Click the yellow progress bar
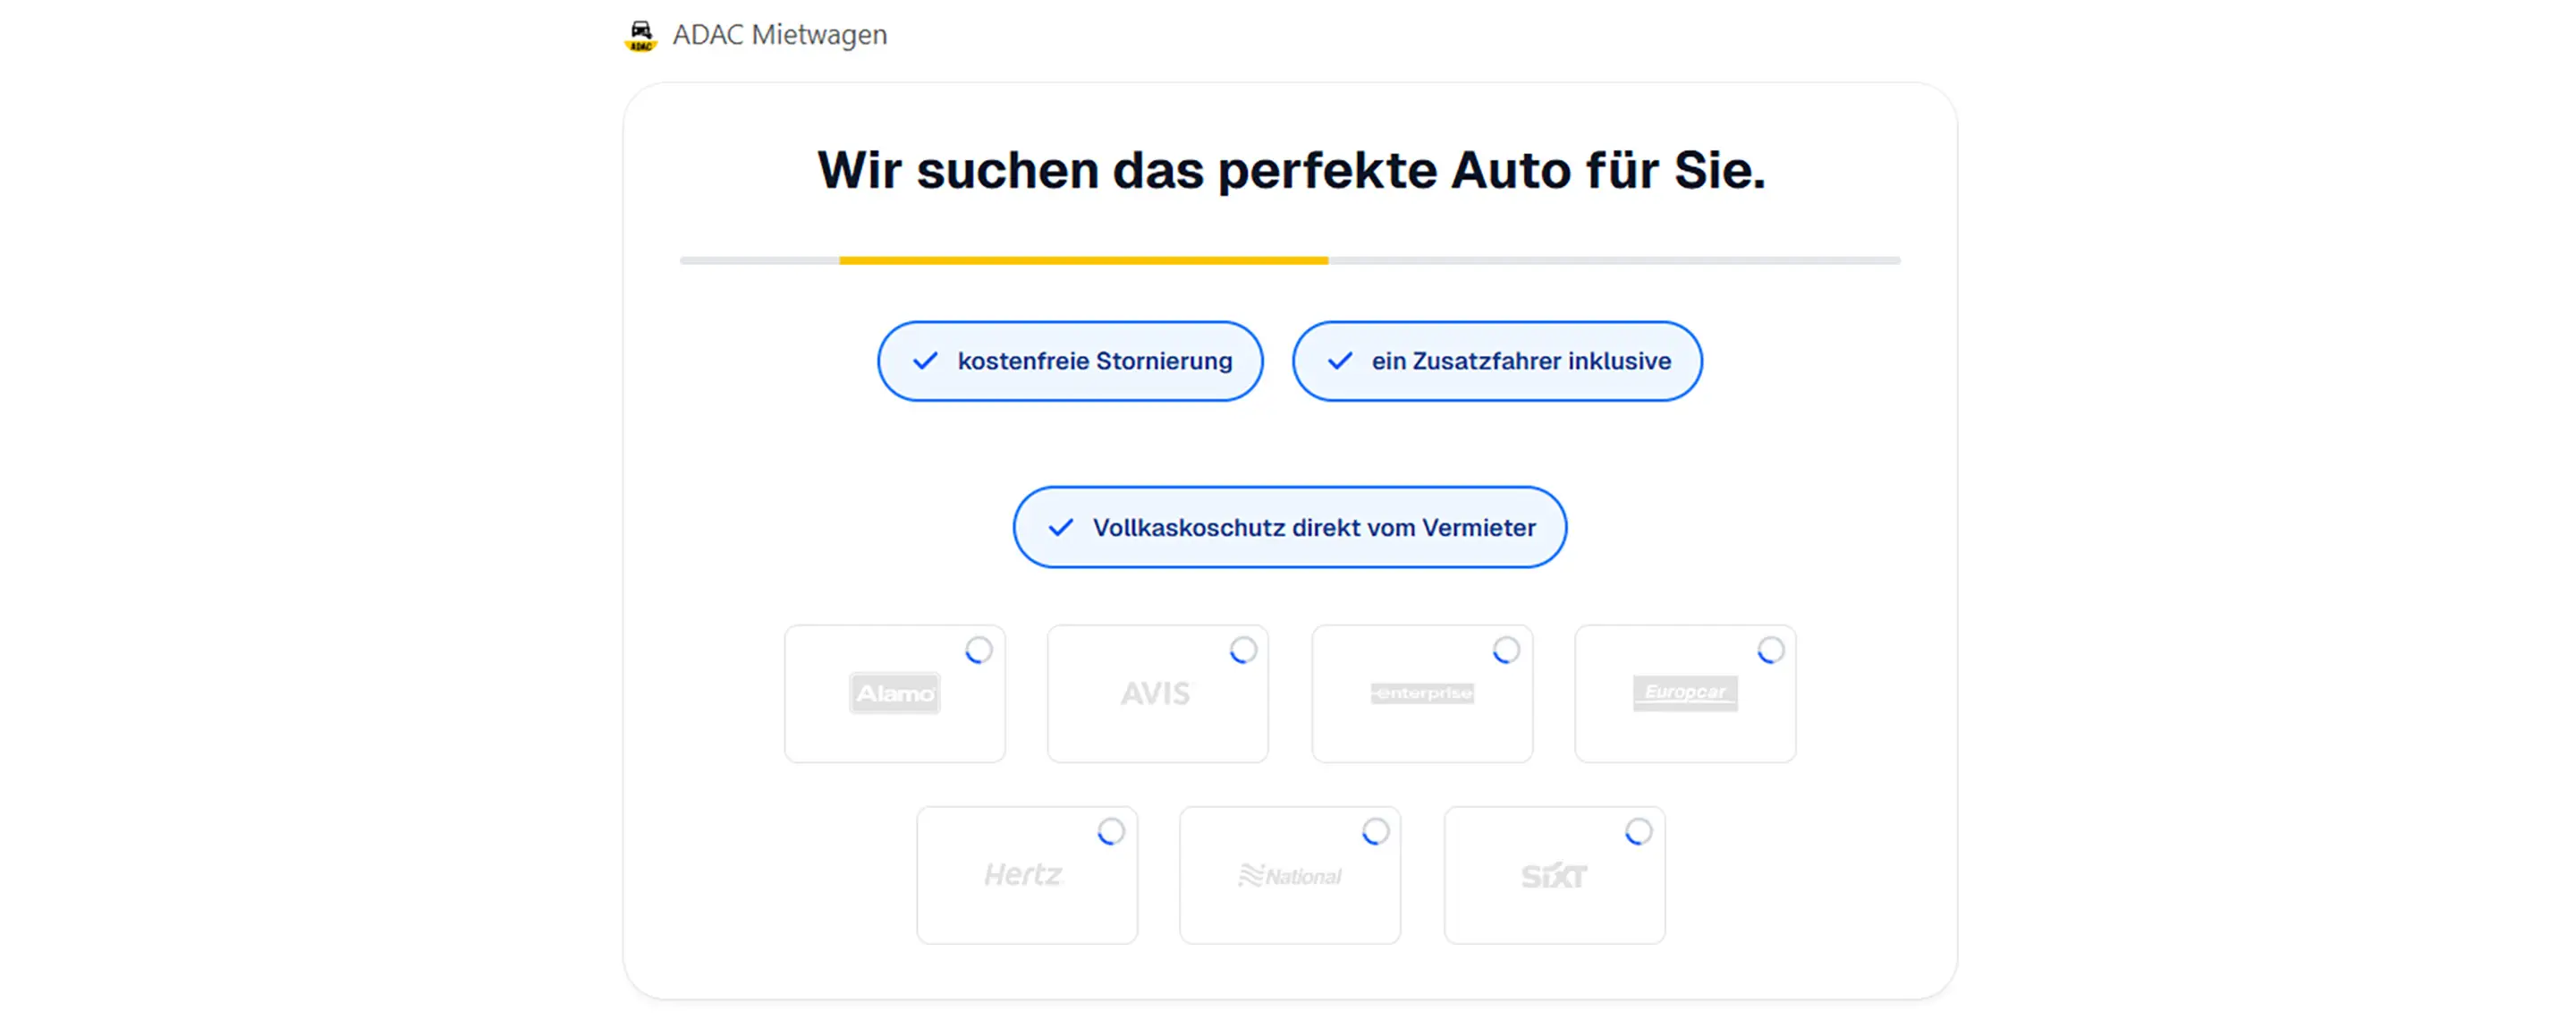 [x=1085, y=260]
